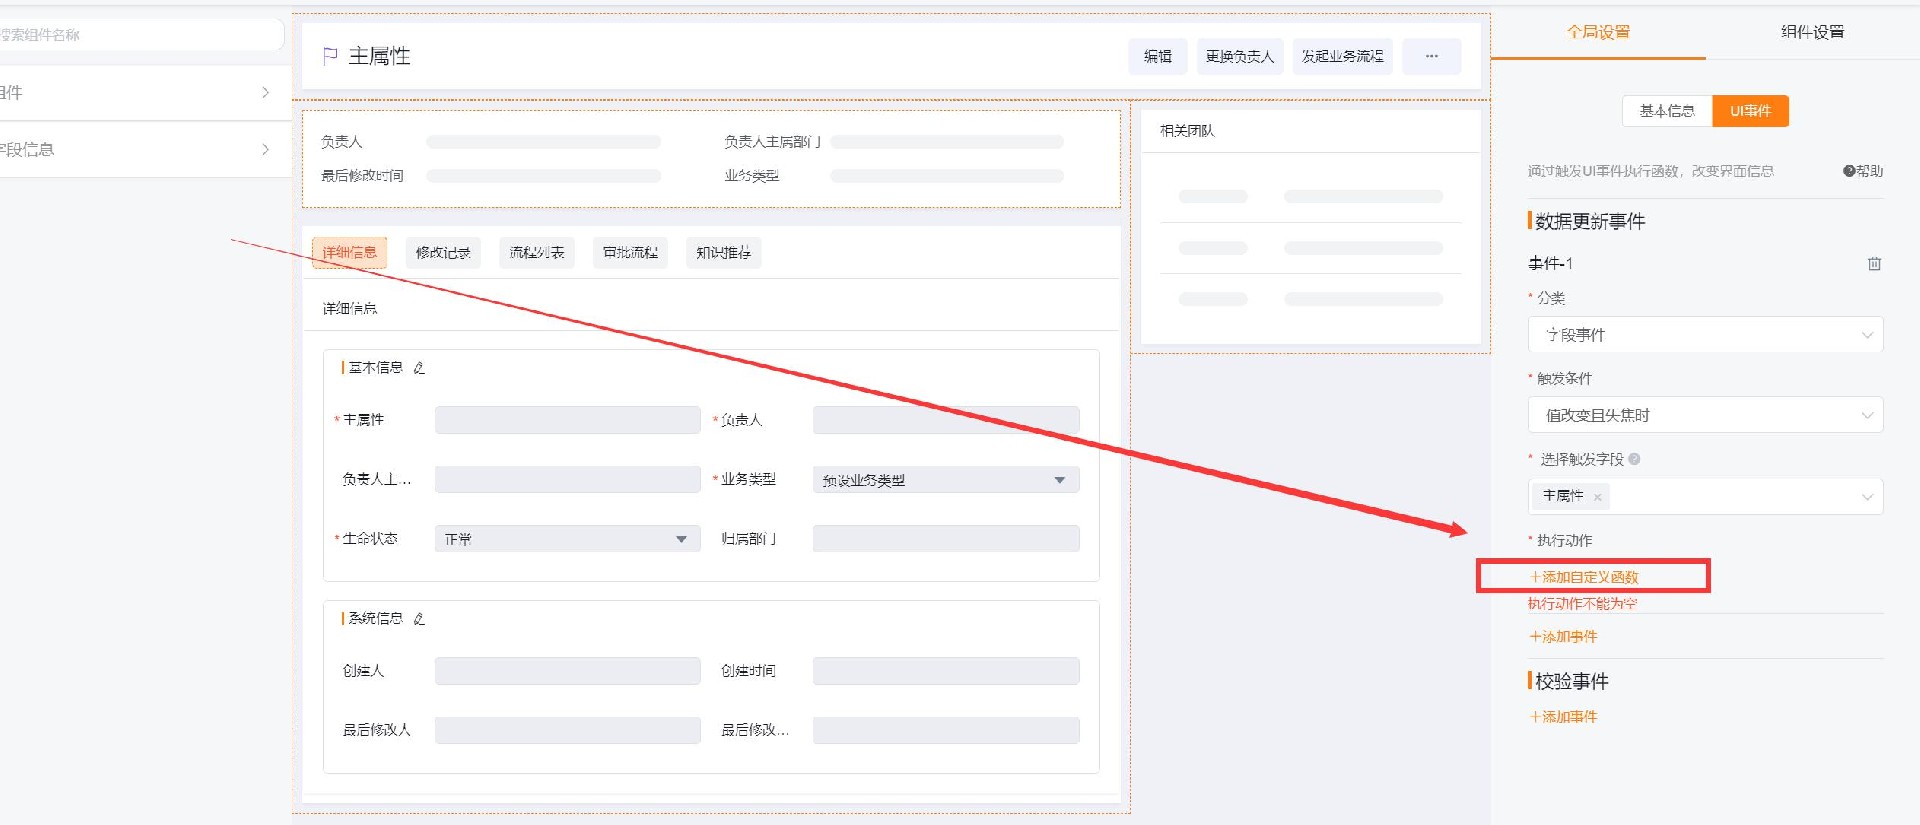This screenshot has height=825, width=1920.
Task: Click the 编辑 button
Action: pos(1158,56)
